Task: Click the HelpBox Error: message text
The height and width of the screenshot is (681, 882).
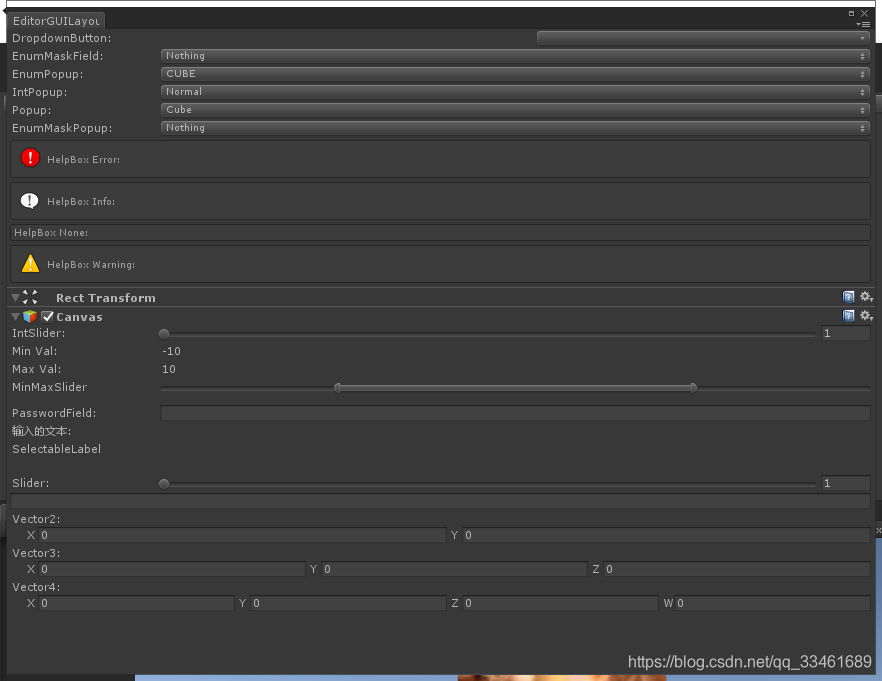Action: click(83, 159)
